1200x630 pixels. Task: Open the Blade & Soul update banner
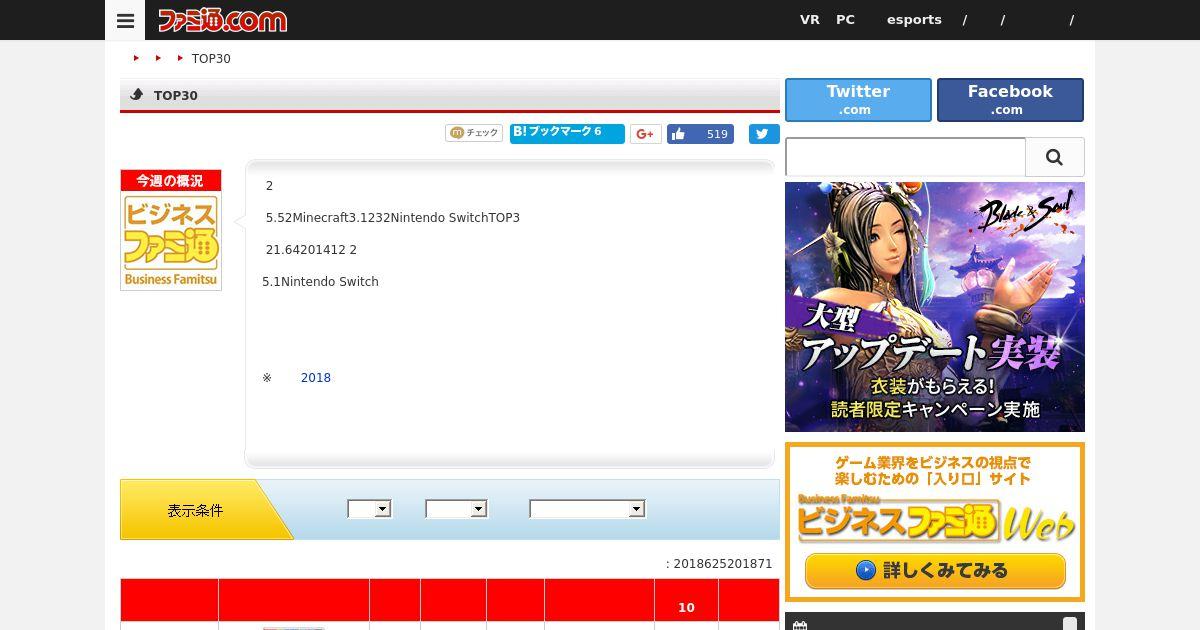(x=935, y=307)
